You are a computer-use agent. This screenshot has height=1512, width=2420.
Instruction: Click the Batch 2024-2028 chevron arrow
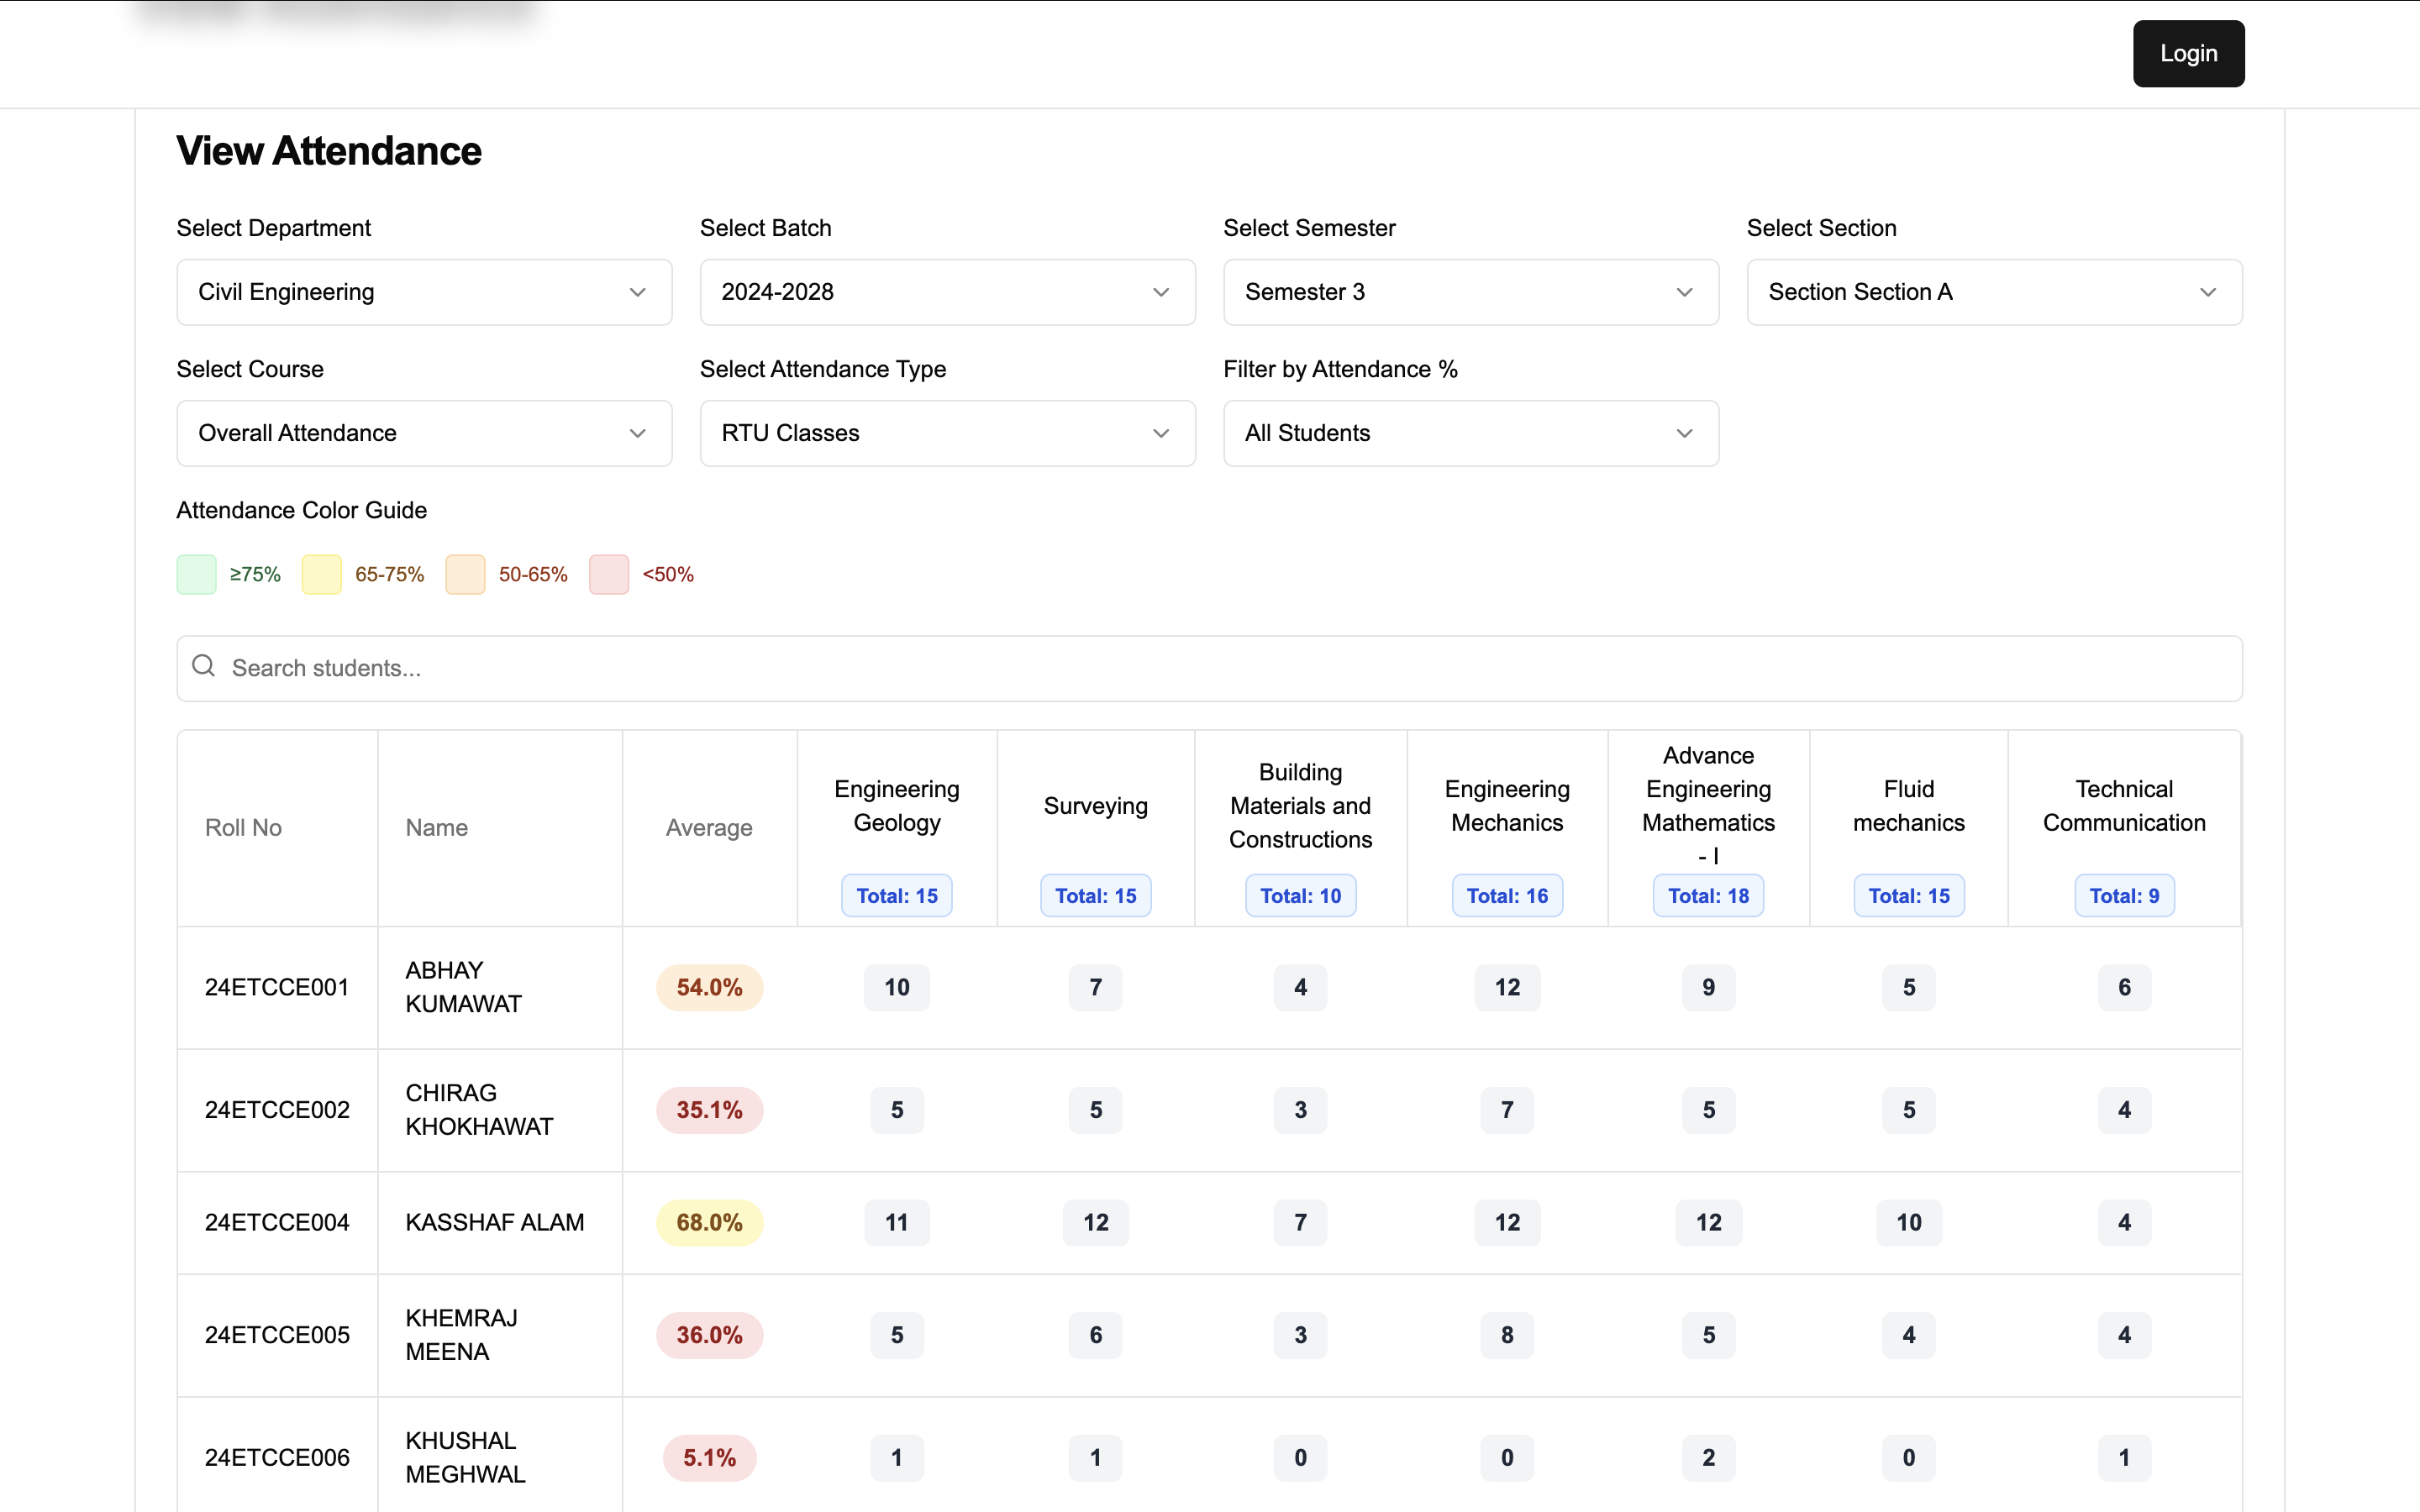1160,292
